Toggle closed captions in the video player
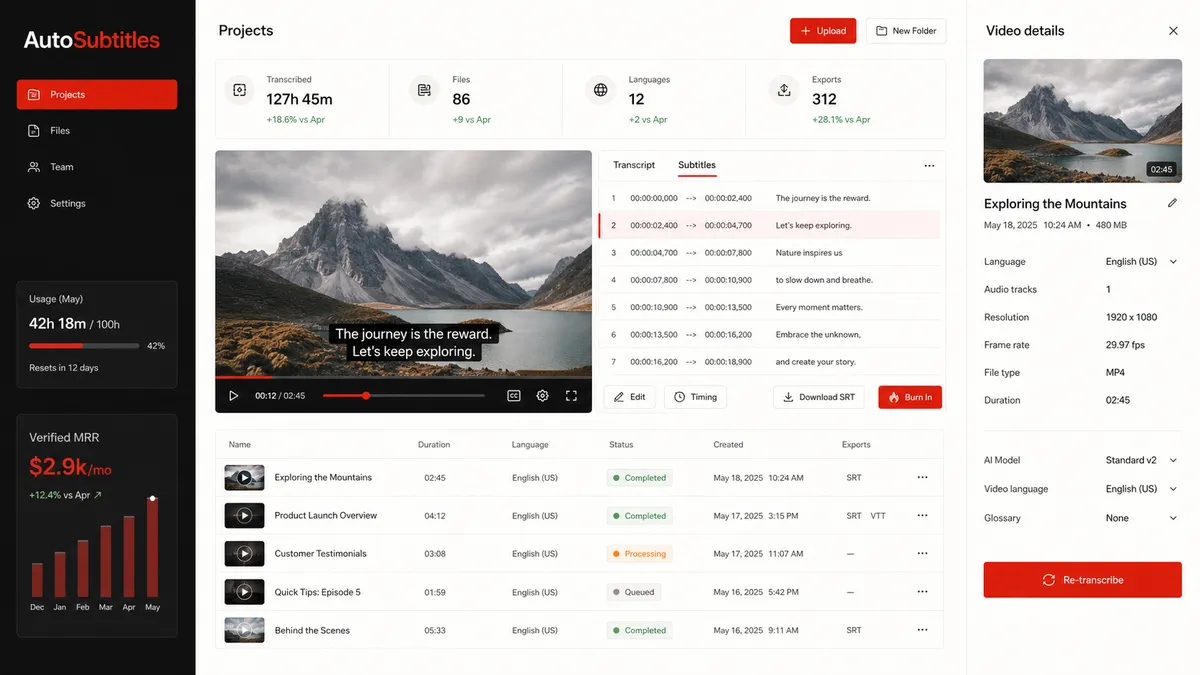Viewport: 1200px width, 675px height. pyautogui.click(x=514, y=396)
